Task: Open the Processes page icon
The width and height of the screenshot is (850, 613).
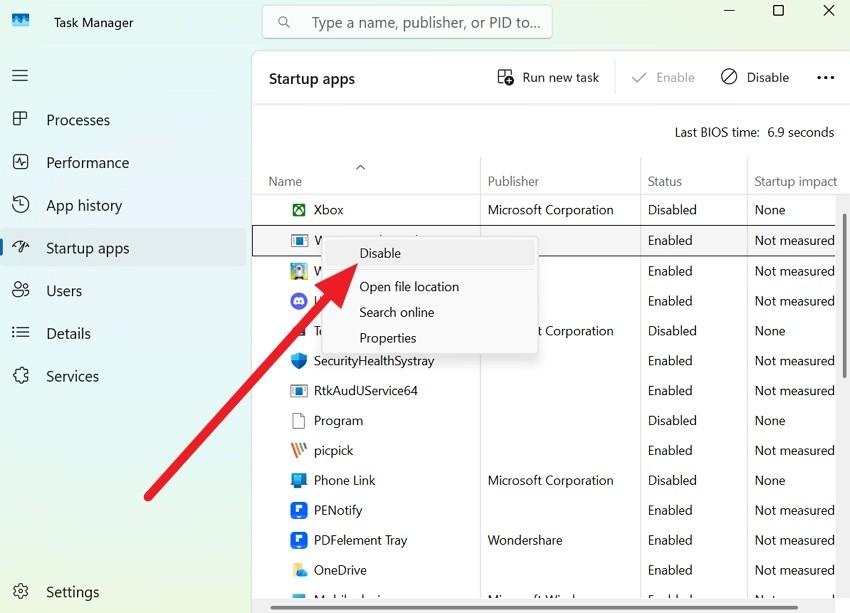Action: [20, 119]
